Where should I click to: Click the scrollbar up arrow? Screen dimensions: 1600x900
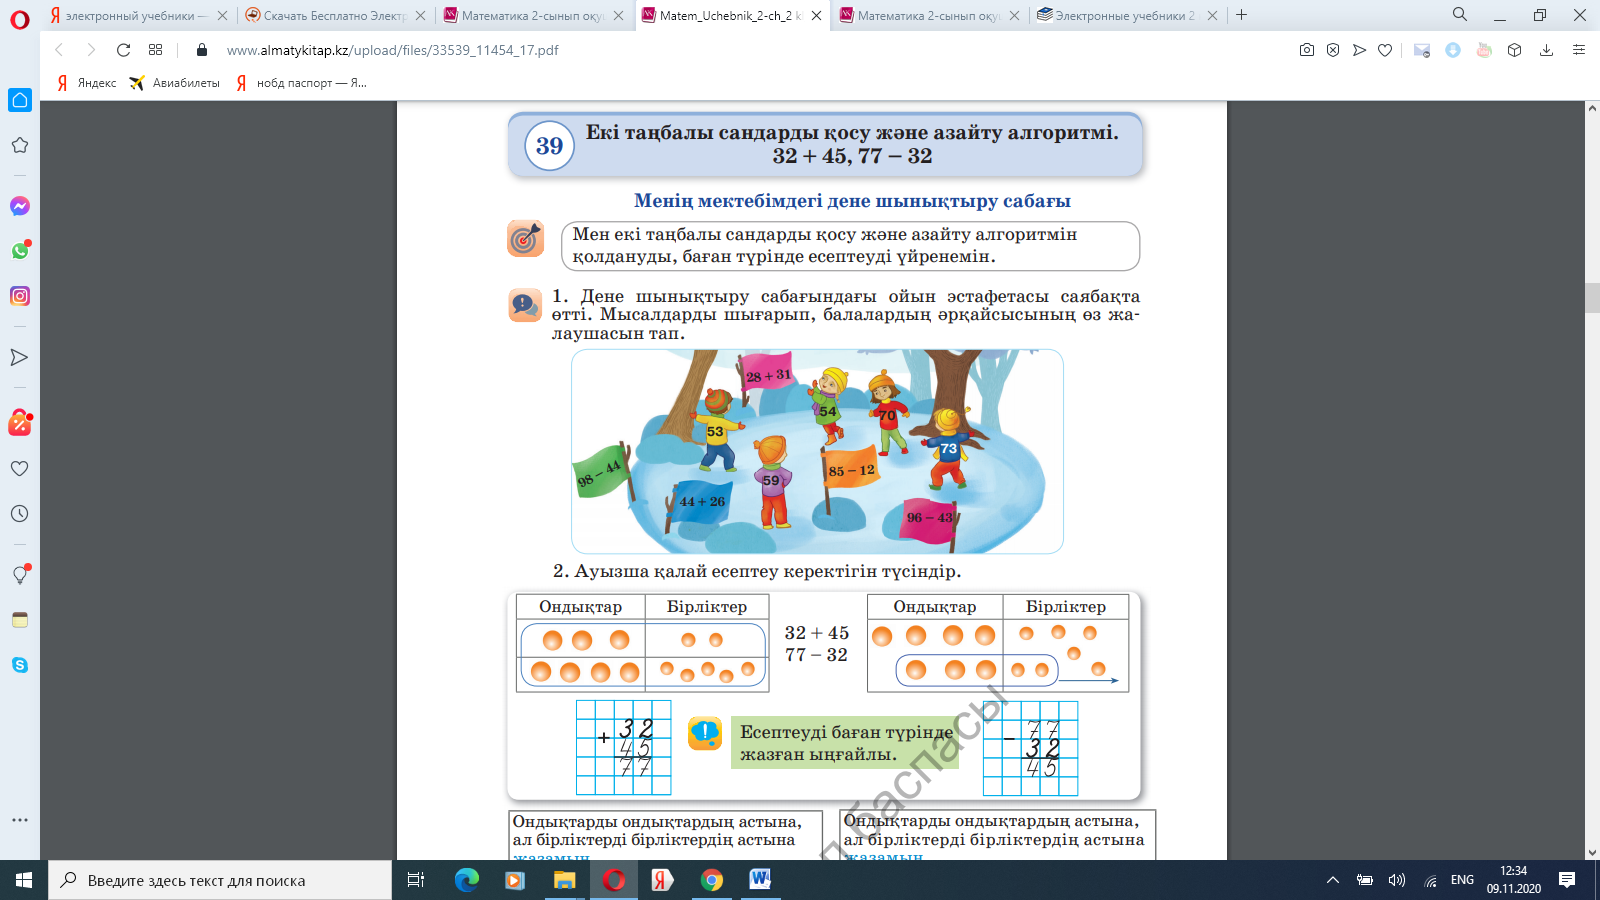pyautogui.click(x=1592, y=108)
